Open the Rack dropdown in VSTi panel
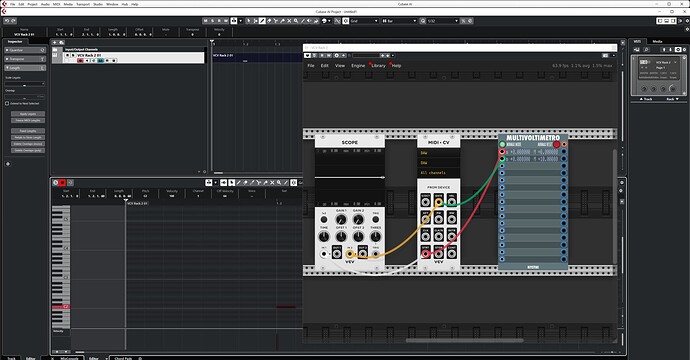690x360 pixels. [673, 99]
